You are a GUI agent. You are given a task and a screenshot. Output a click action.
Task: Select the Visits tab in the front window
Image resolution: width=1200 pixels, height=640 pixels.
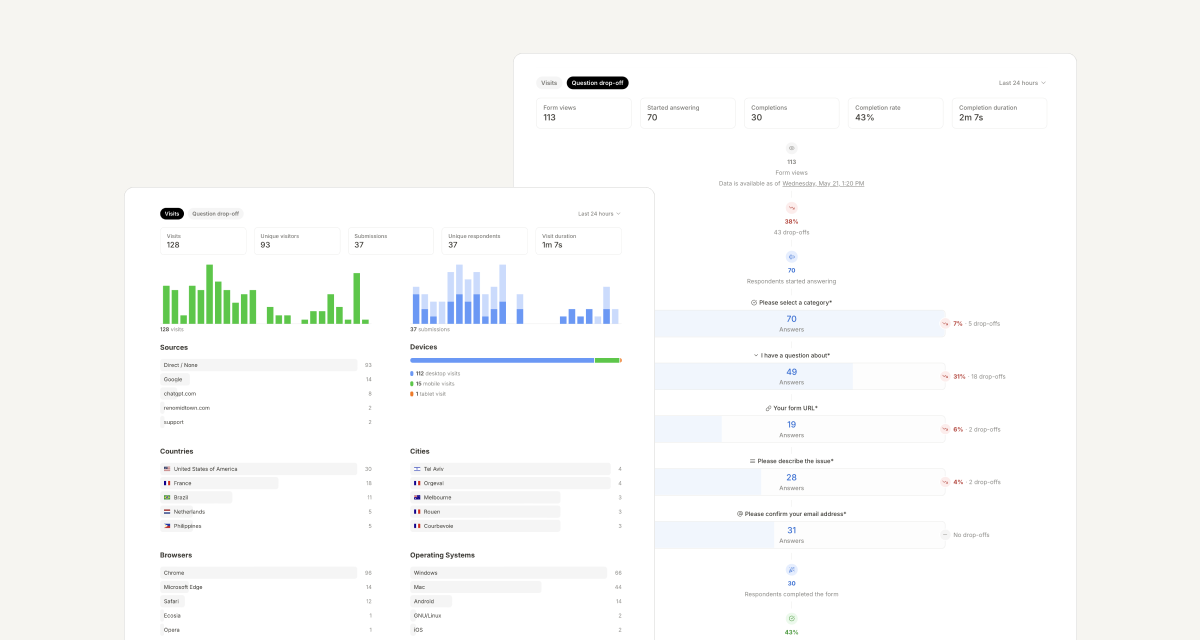click(x=172, y=213)
